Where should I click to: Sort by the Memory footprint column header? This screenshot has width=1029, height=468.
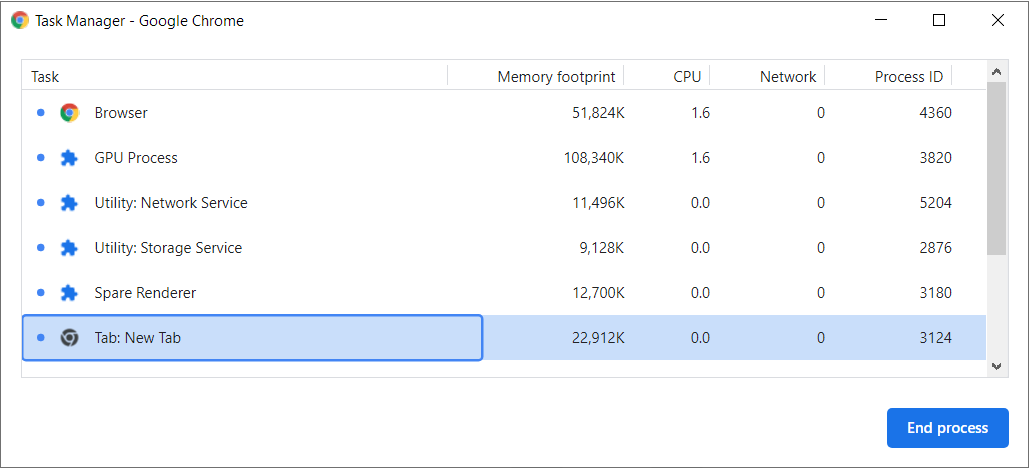(556, 77)
